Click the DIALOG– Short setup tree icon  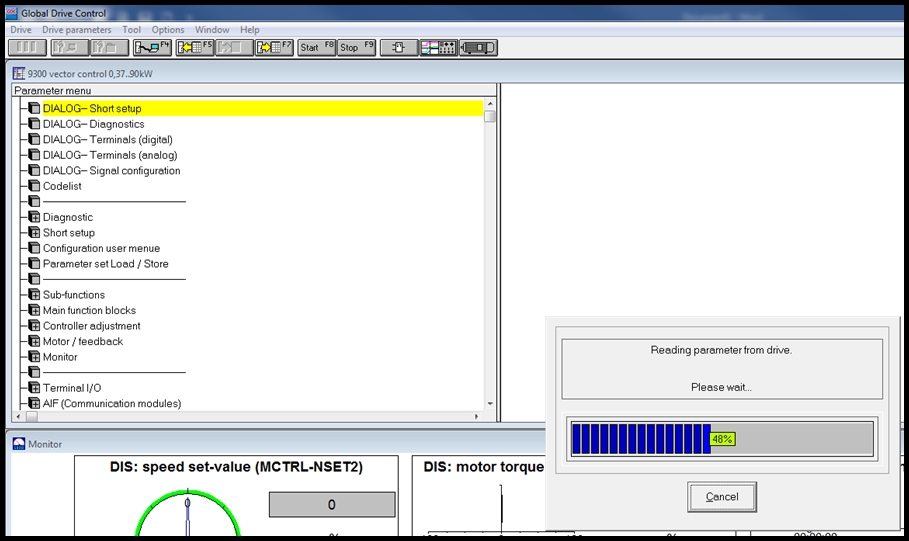pyautogui.click(x=34, y=108)
